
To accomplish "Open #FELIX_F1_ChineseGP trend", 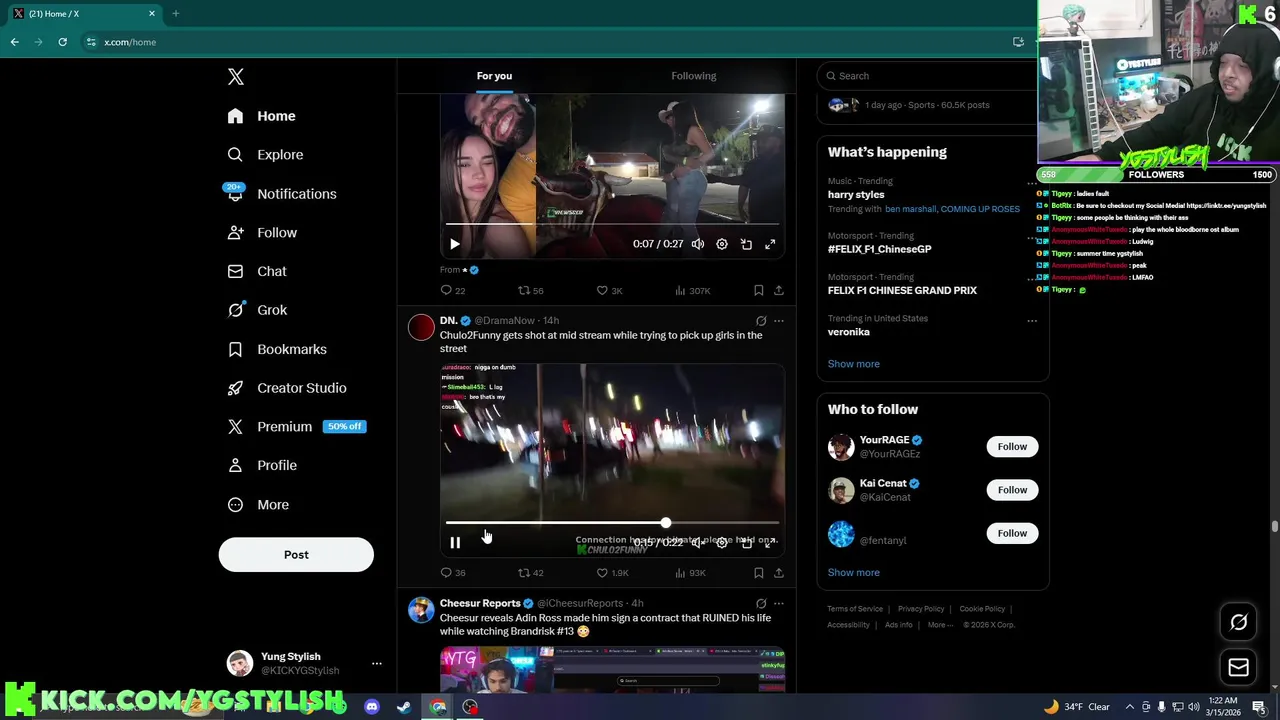I will (879, 249).
